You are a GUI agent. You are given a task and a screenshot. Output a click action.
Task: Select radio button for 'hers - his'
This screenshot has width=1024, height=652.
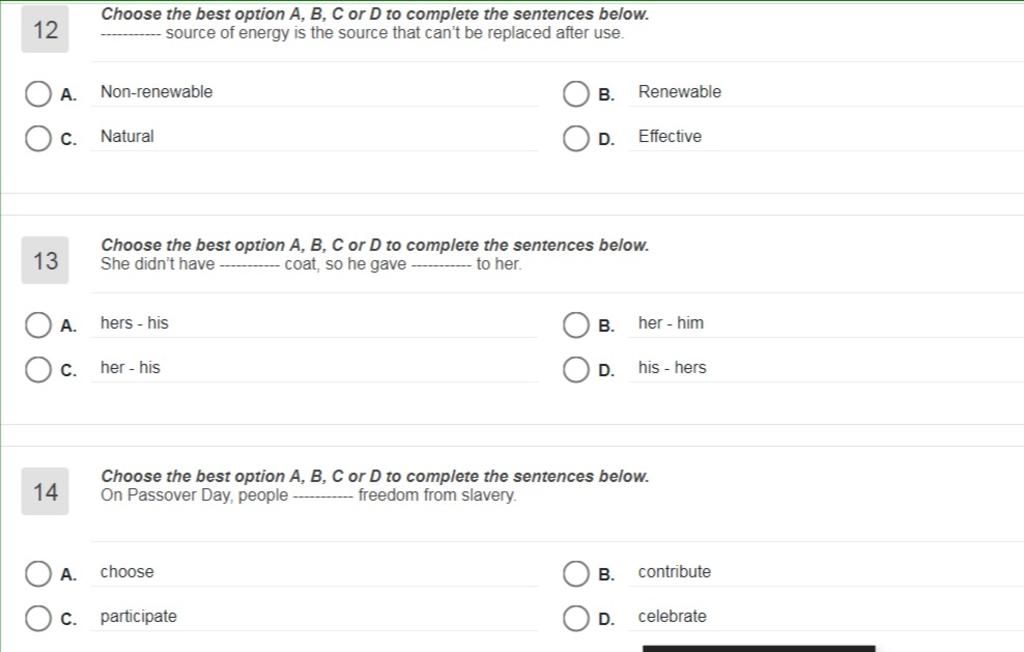(x=38, y=325)
